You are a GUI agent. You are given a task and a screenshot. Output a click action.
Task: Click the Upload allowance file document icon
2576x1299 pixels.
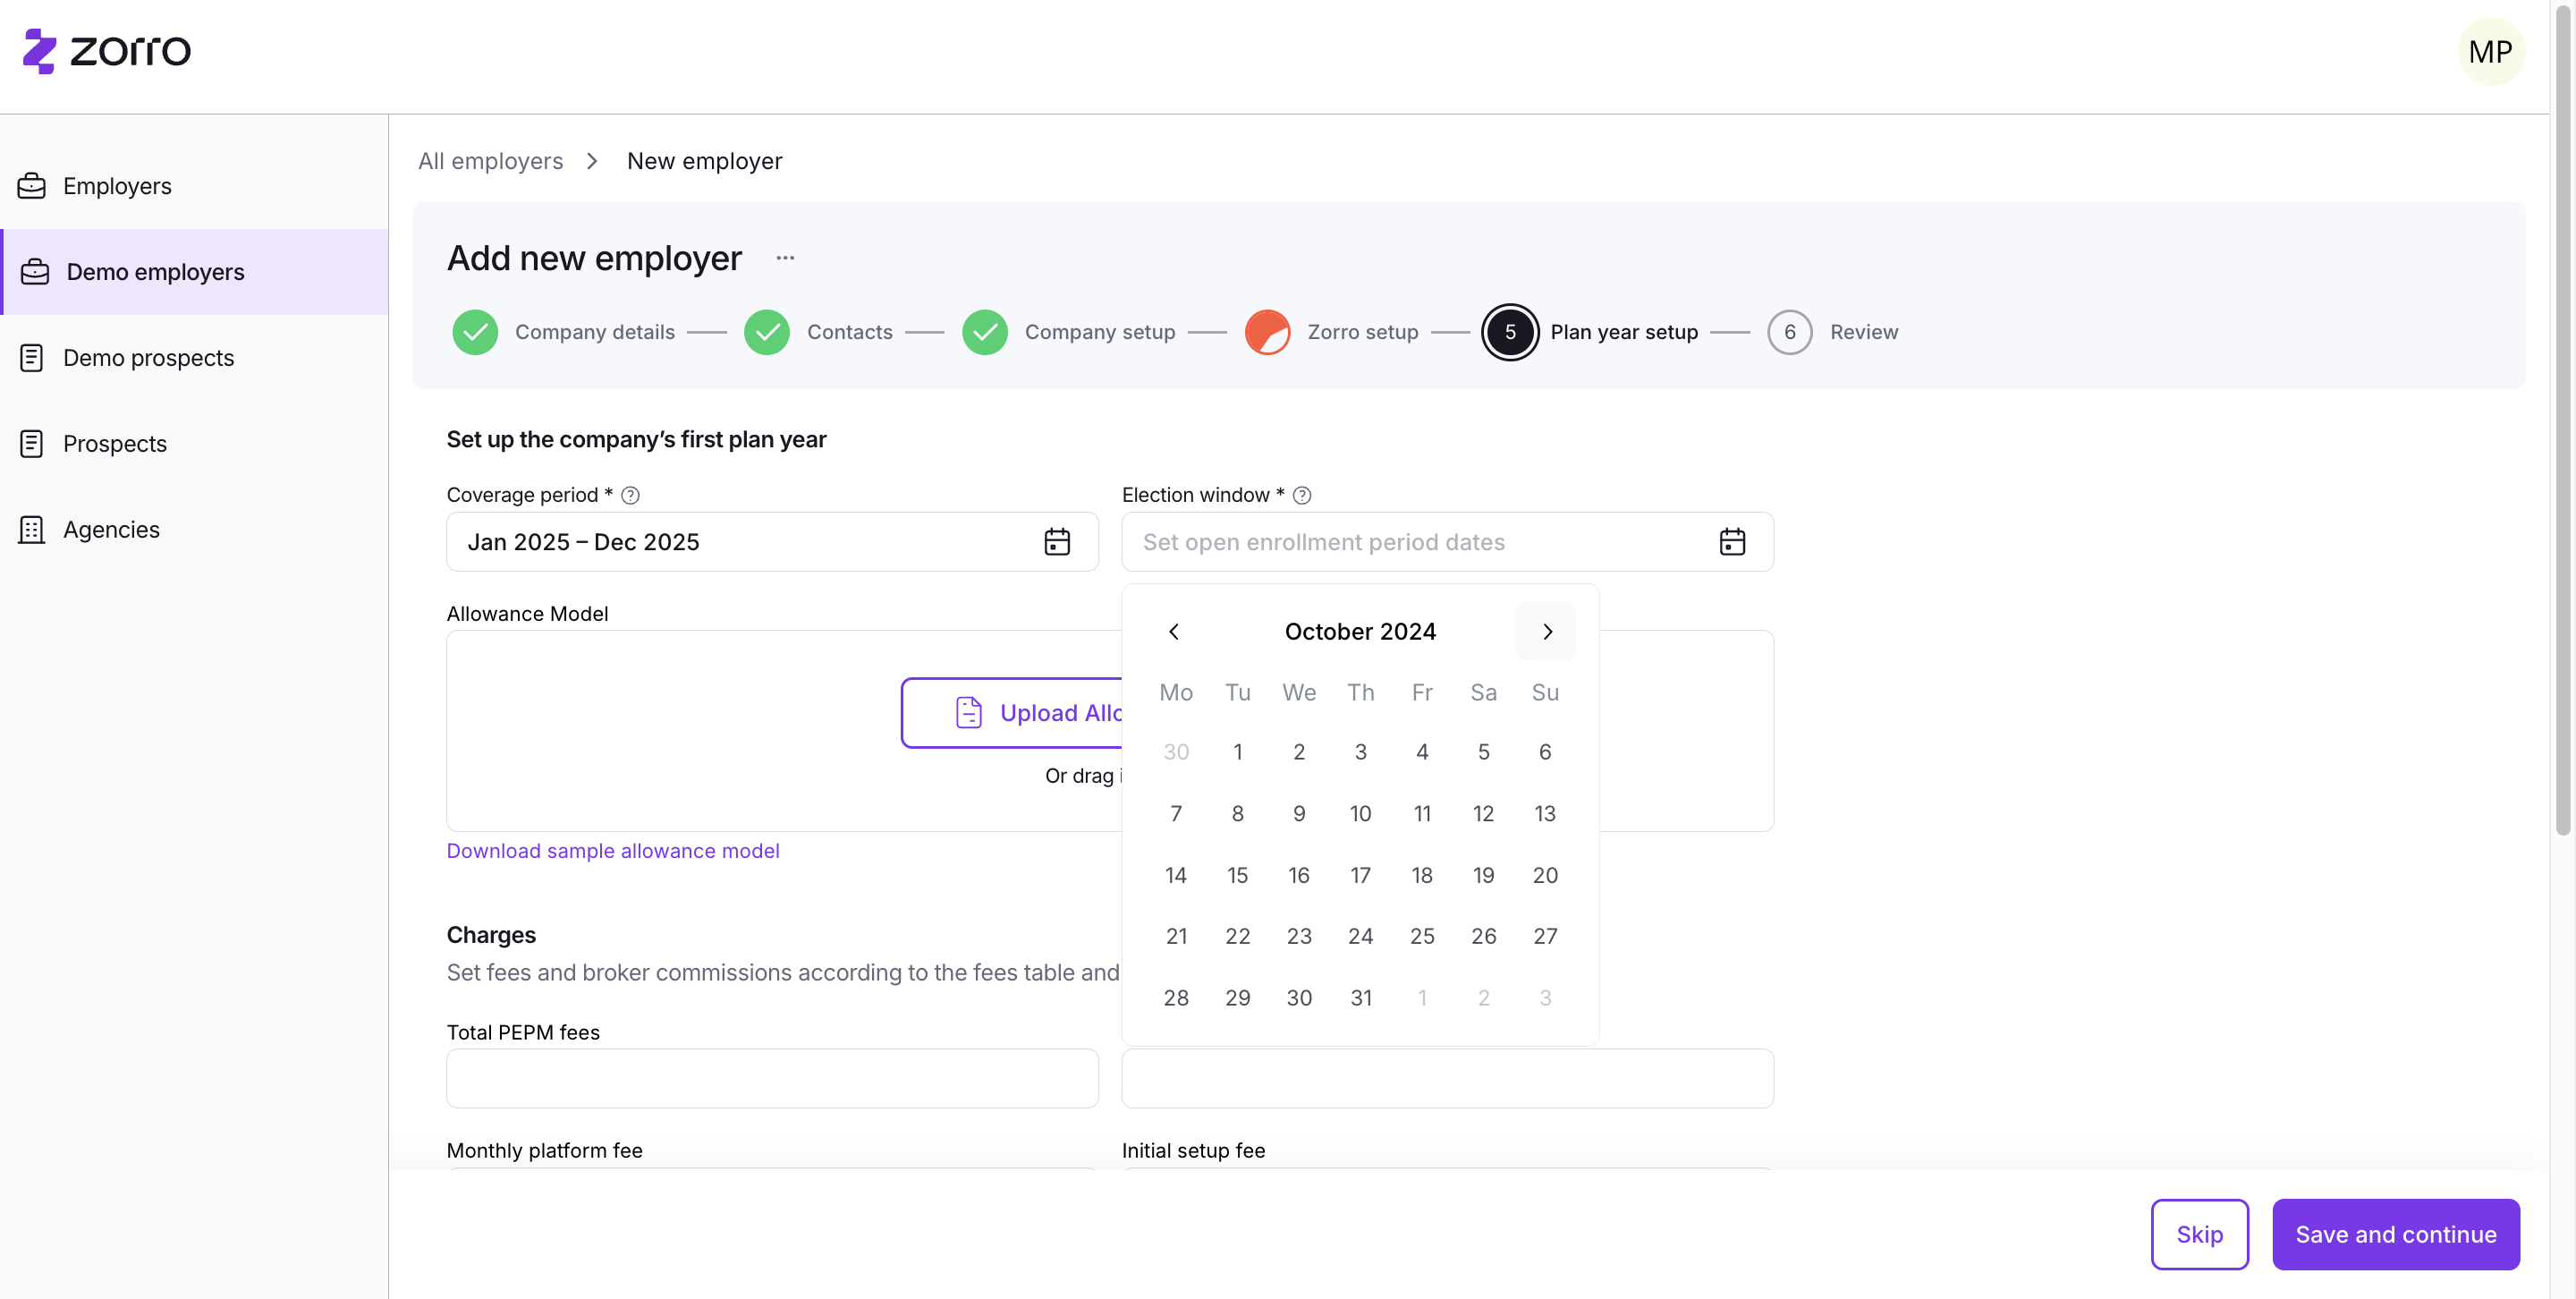(969, 712)
